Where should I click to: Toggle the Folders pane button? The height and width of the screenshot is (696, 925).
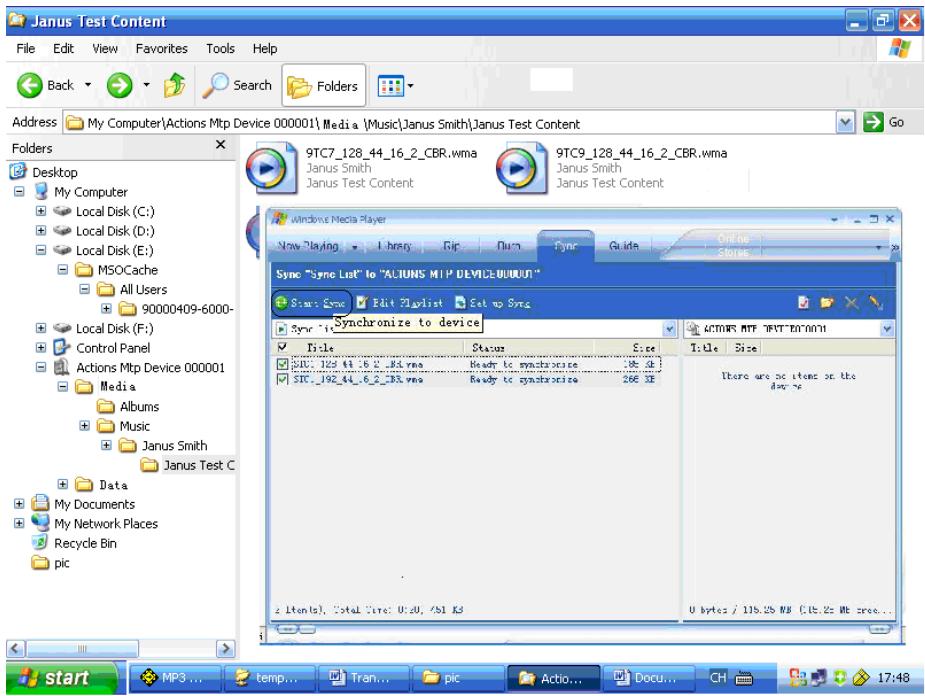pos(323,86)
